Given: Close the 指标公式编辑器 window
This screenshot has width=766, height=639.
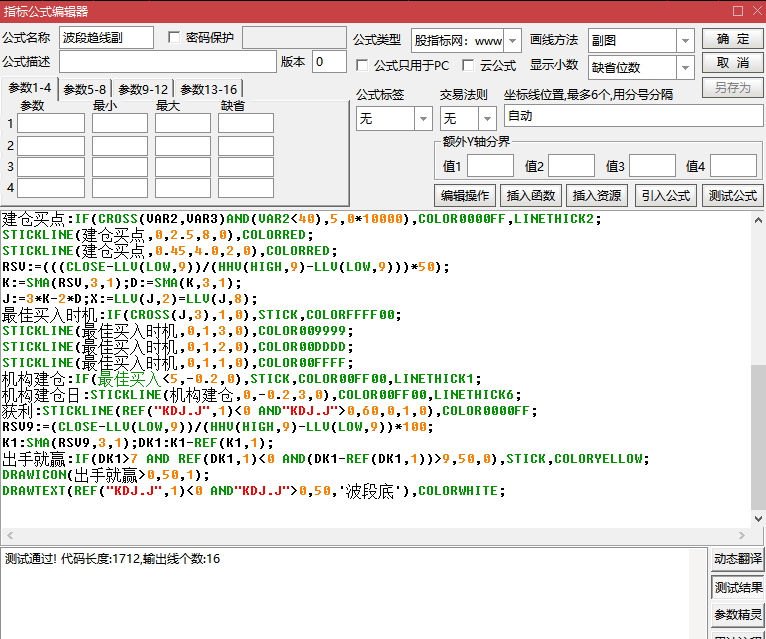Looking at the screenshot, I should 758,11.
